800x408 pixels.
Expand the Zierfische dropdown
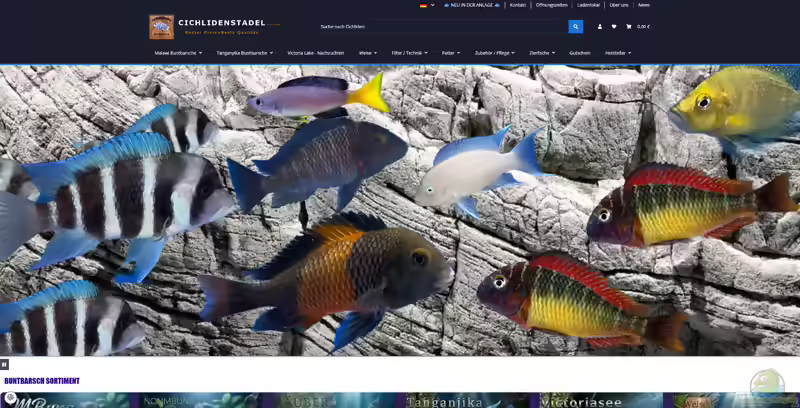[542, 53]
